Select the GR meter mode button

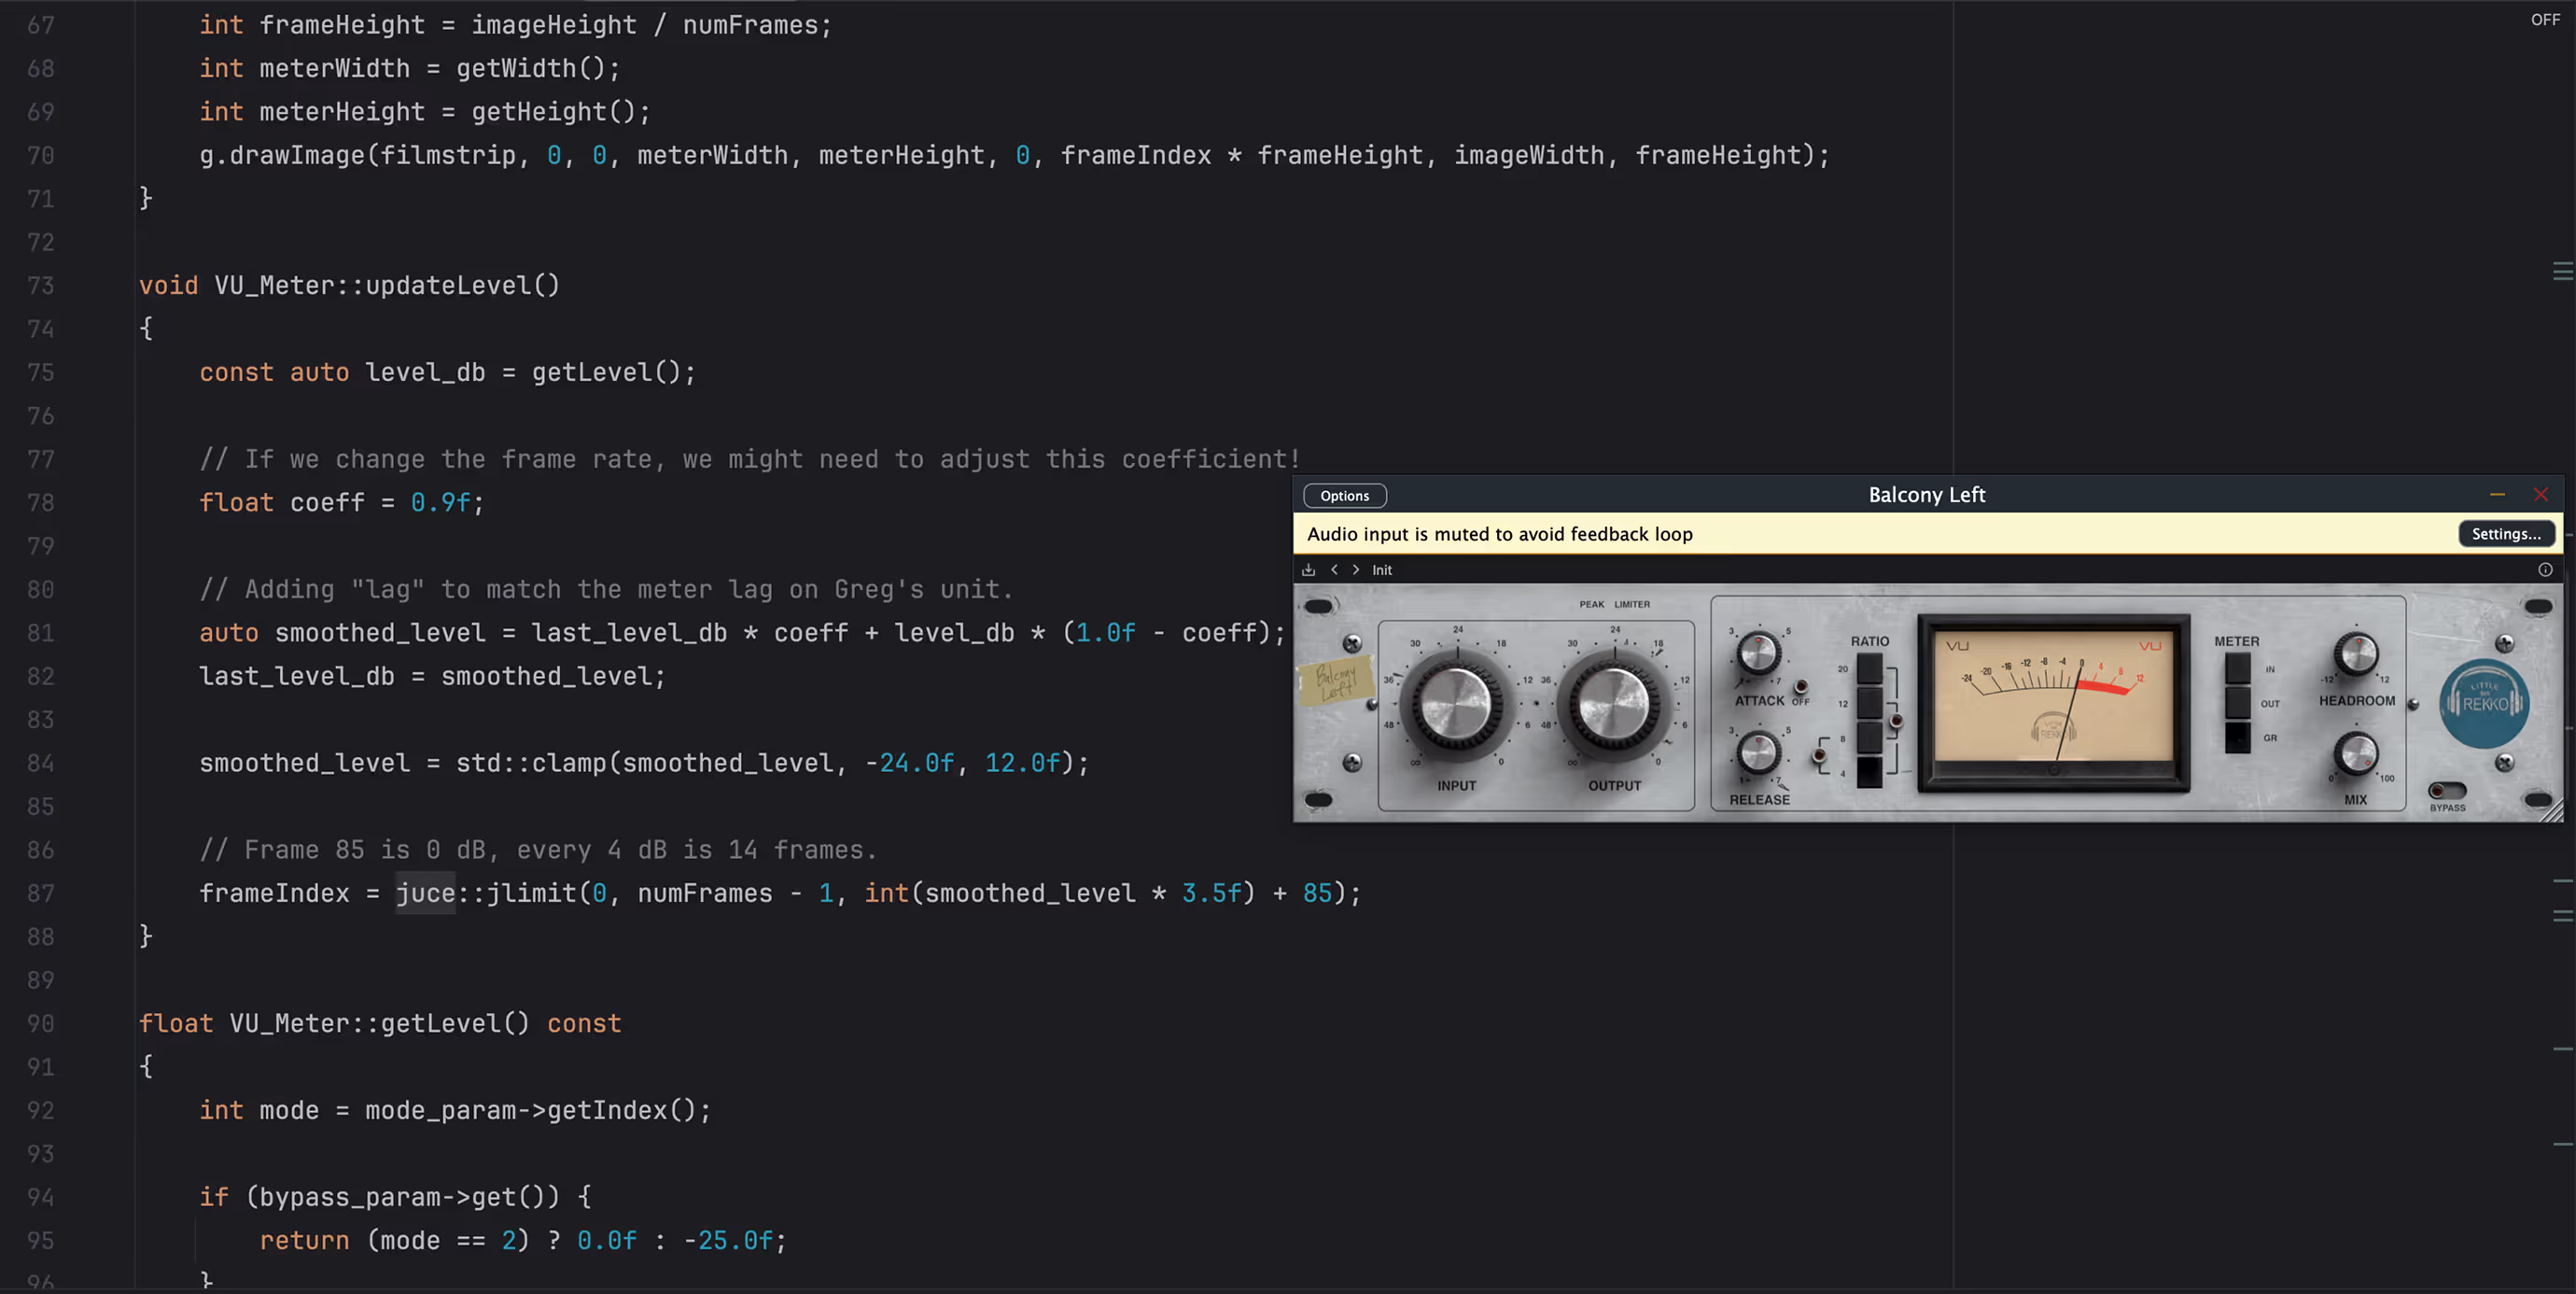coord(2238,738)
